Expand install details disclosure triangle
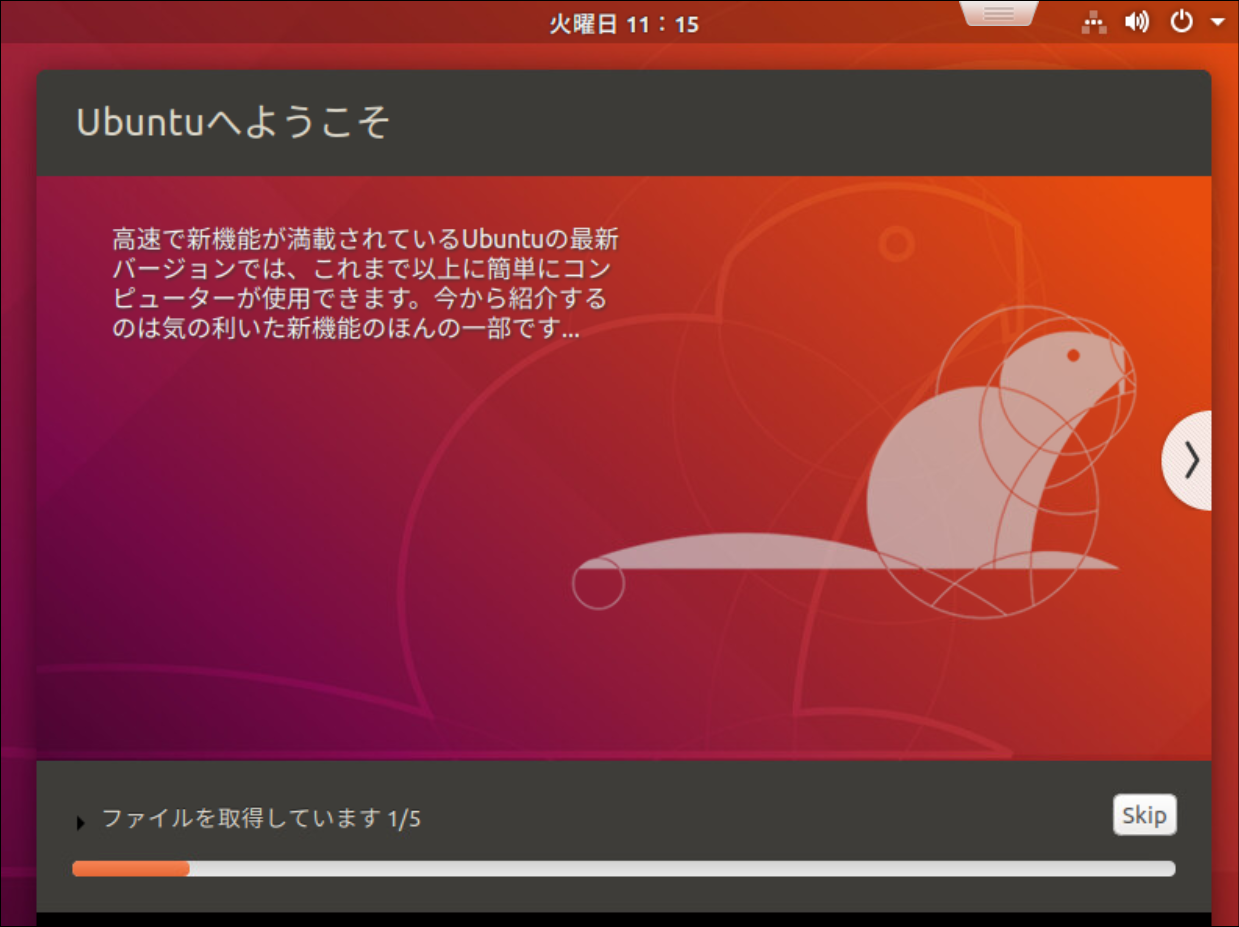The width and height of the screenshot is (1239, 927). (x=81, y=822)
